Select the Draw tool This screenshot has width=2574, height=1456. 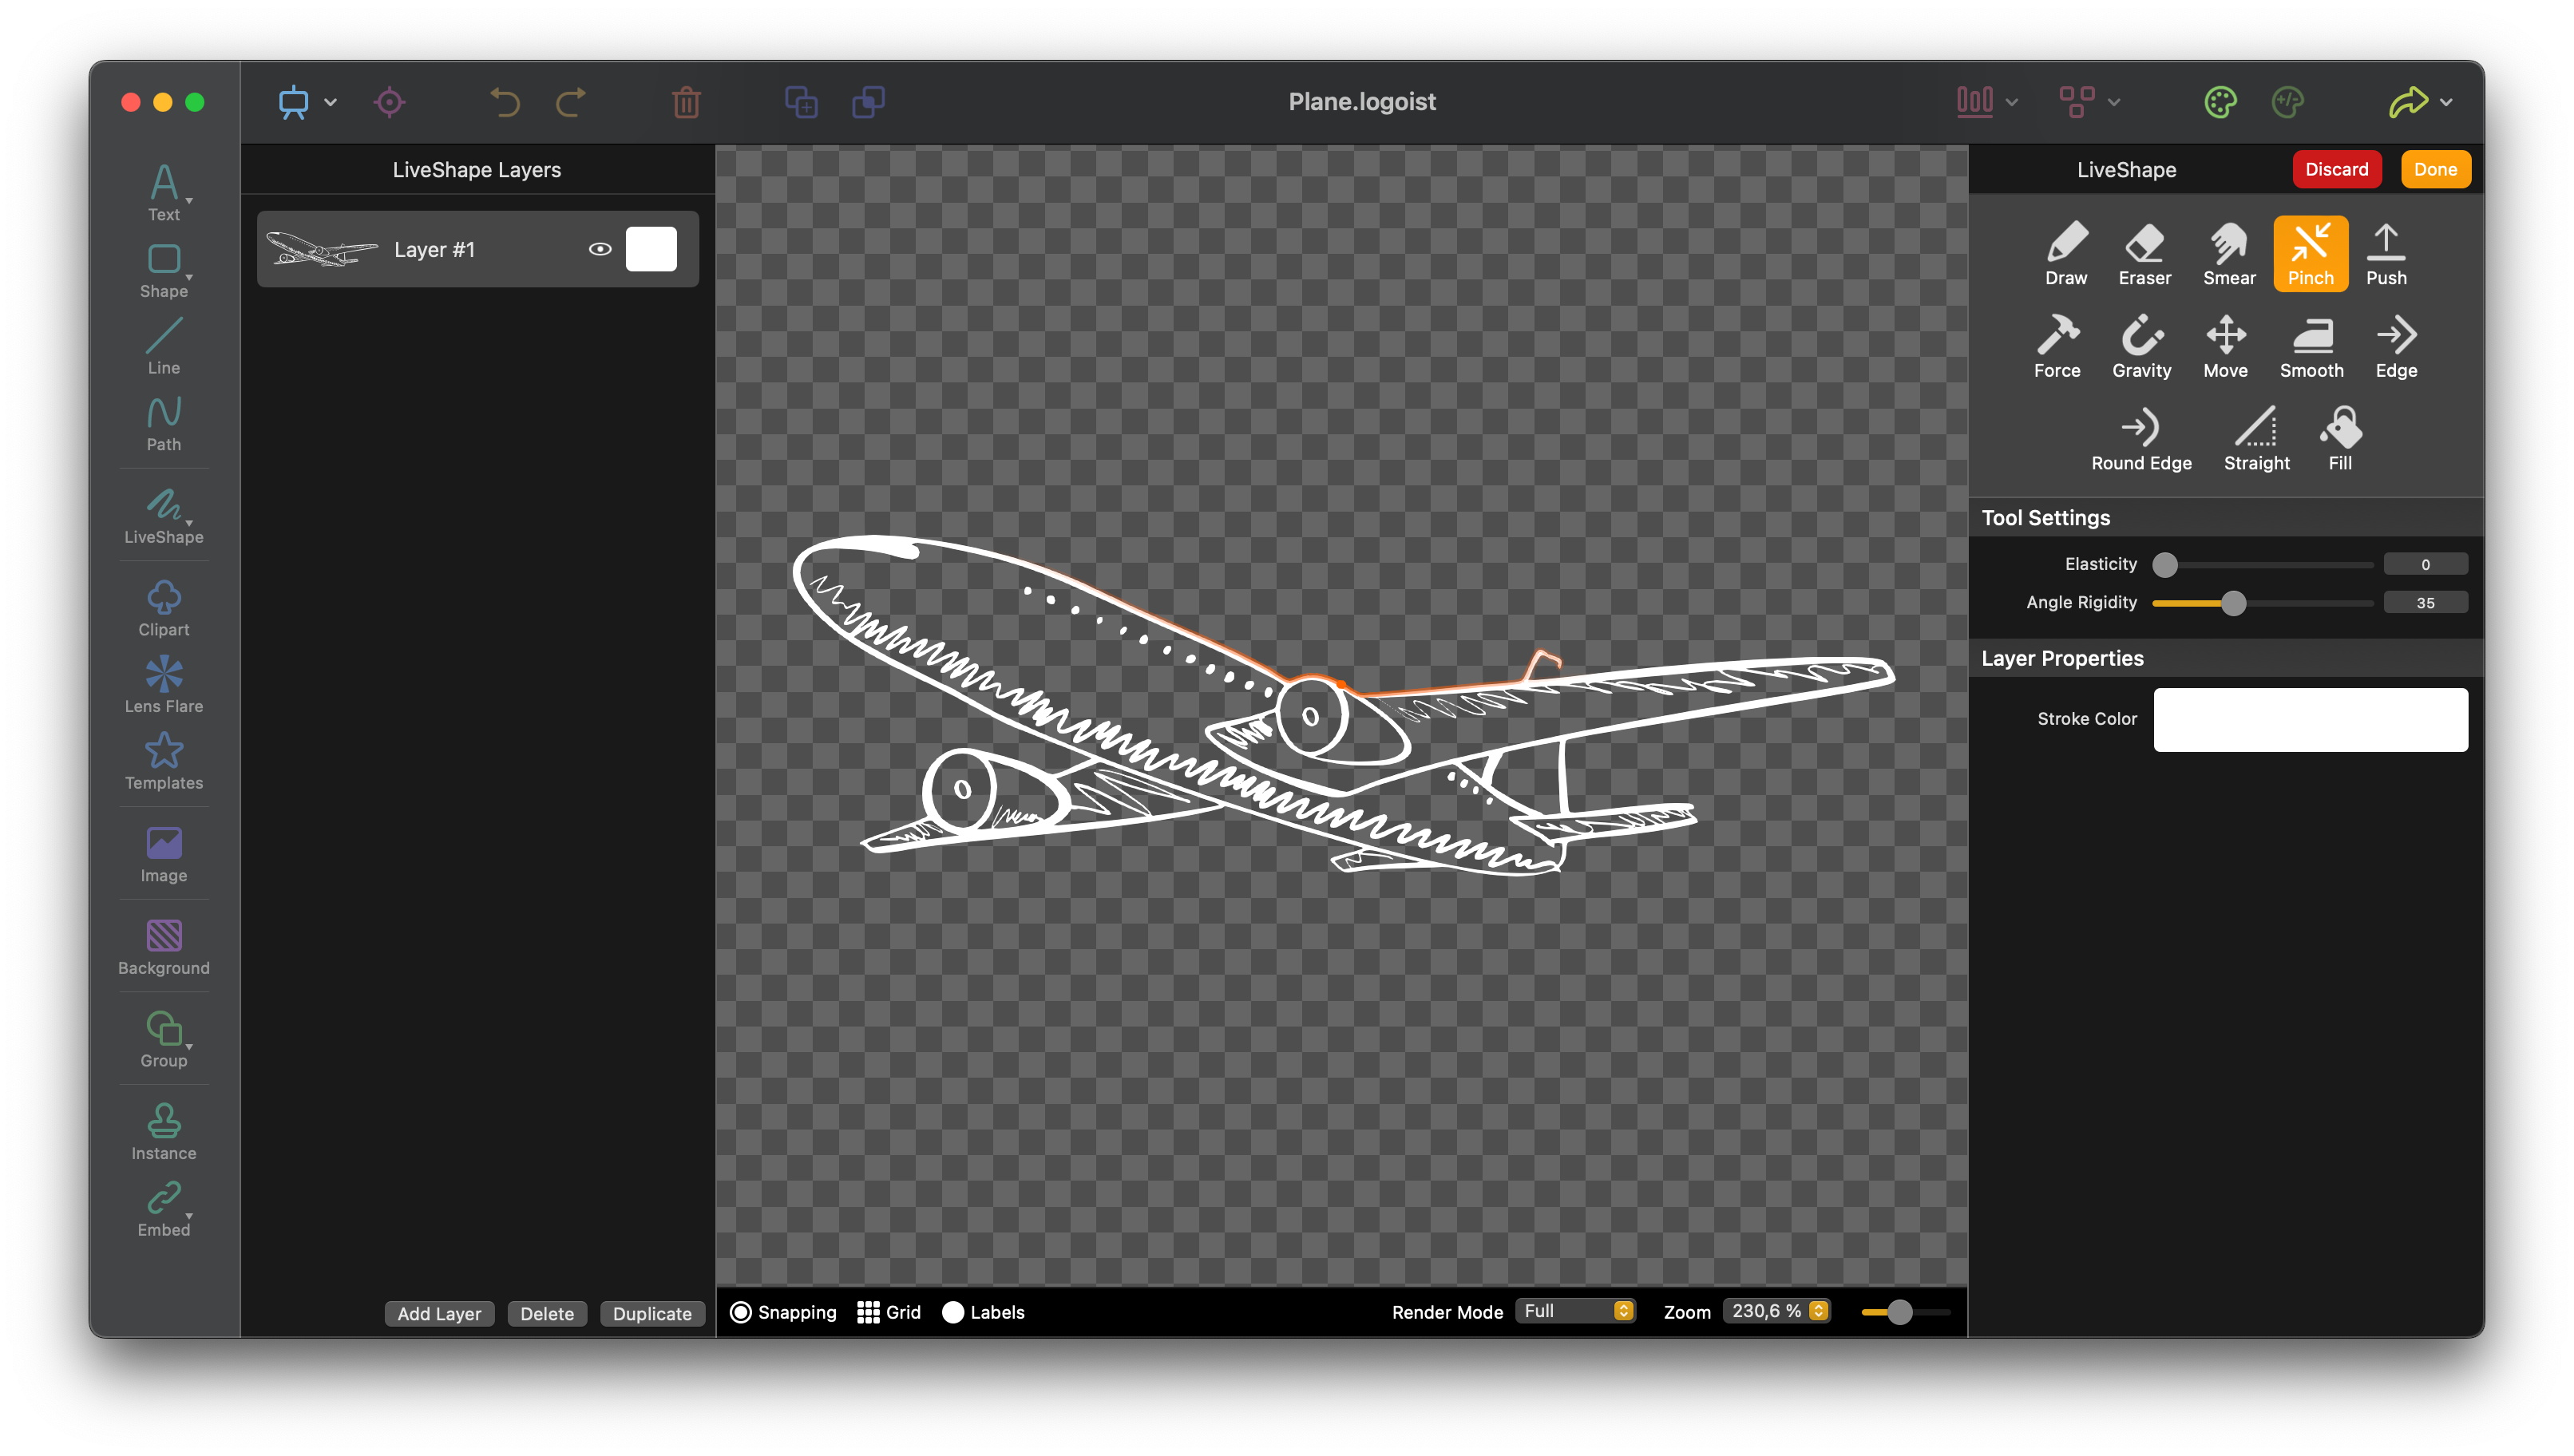point(2065,254)
